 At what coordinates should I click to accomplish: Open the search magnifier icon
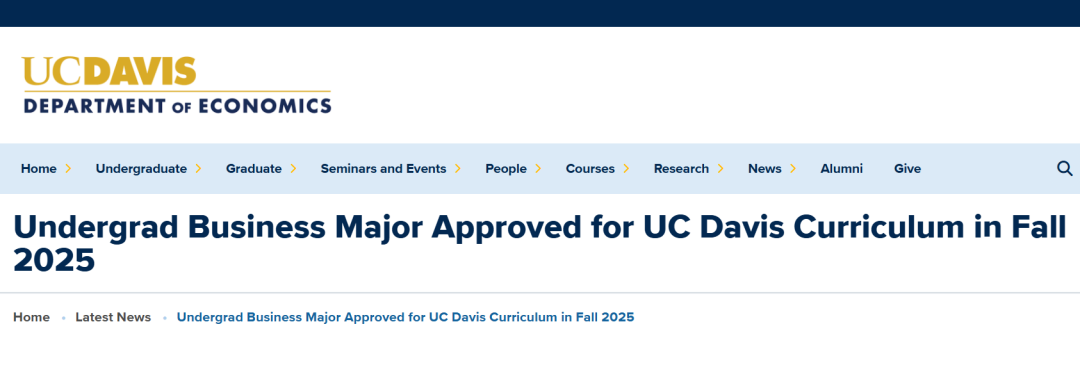click(1064, 169)
